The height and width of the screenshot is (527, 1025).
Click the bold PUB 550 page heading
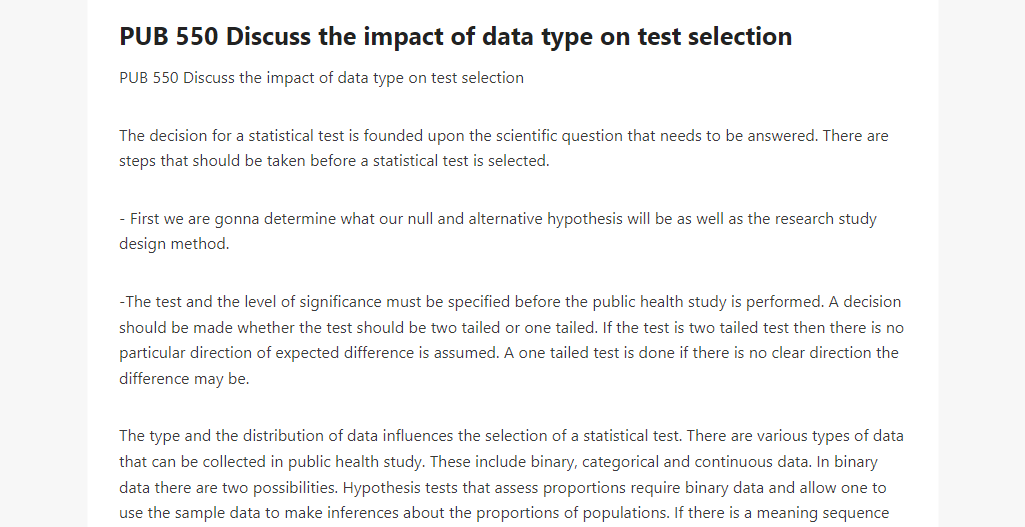tap(455, 37)
